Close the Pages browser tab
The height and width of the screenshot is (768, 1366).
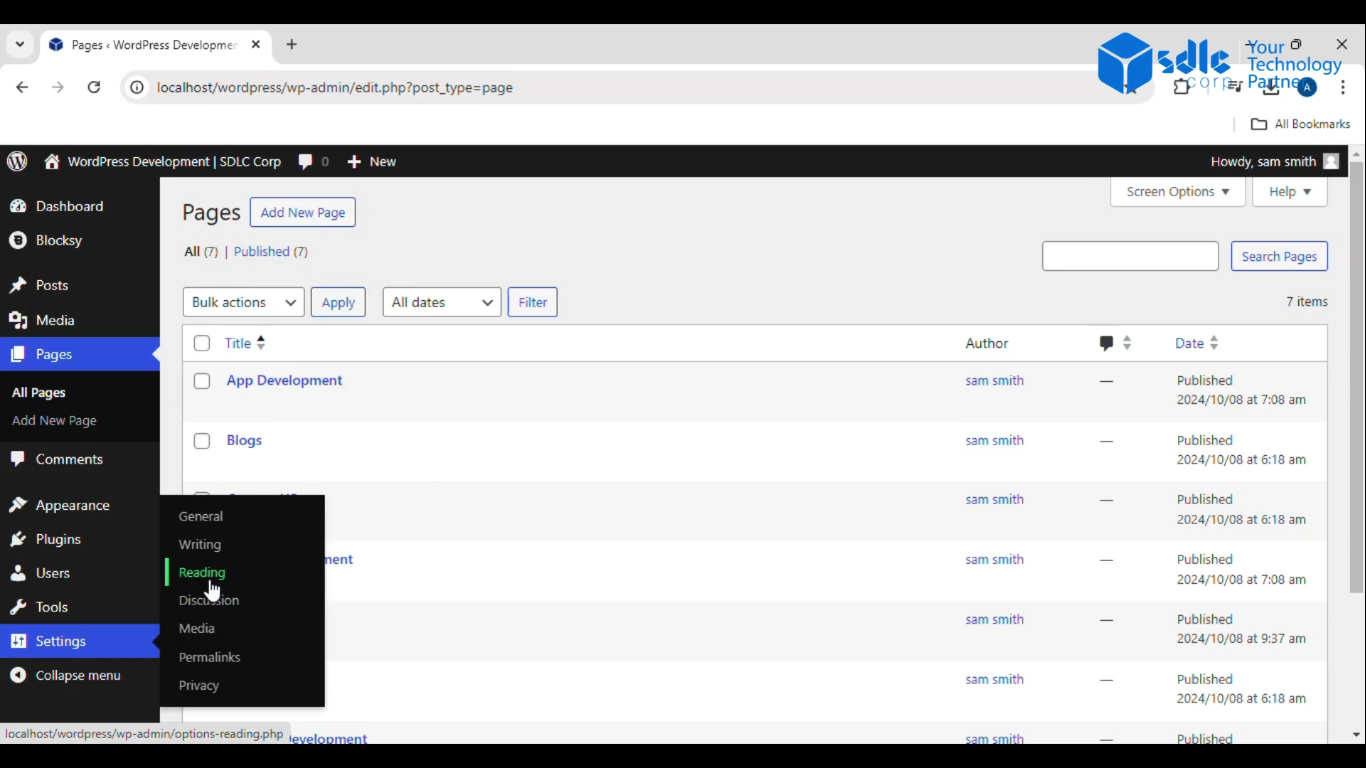[x=256, y=44]
